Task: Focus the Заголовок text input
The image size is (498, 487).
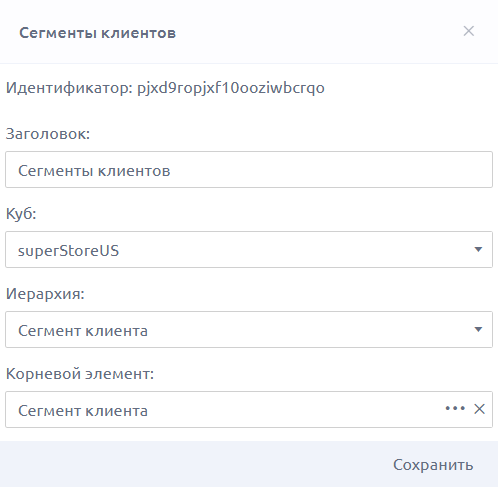Action: point(249,169)
